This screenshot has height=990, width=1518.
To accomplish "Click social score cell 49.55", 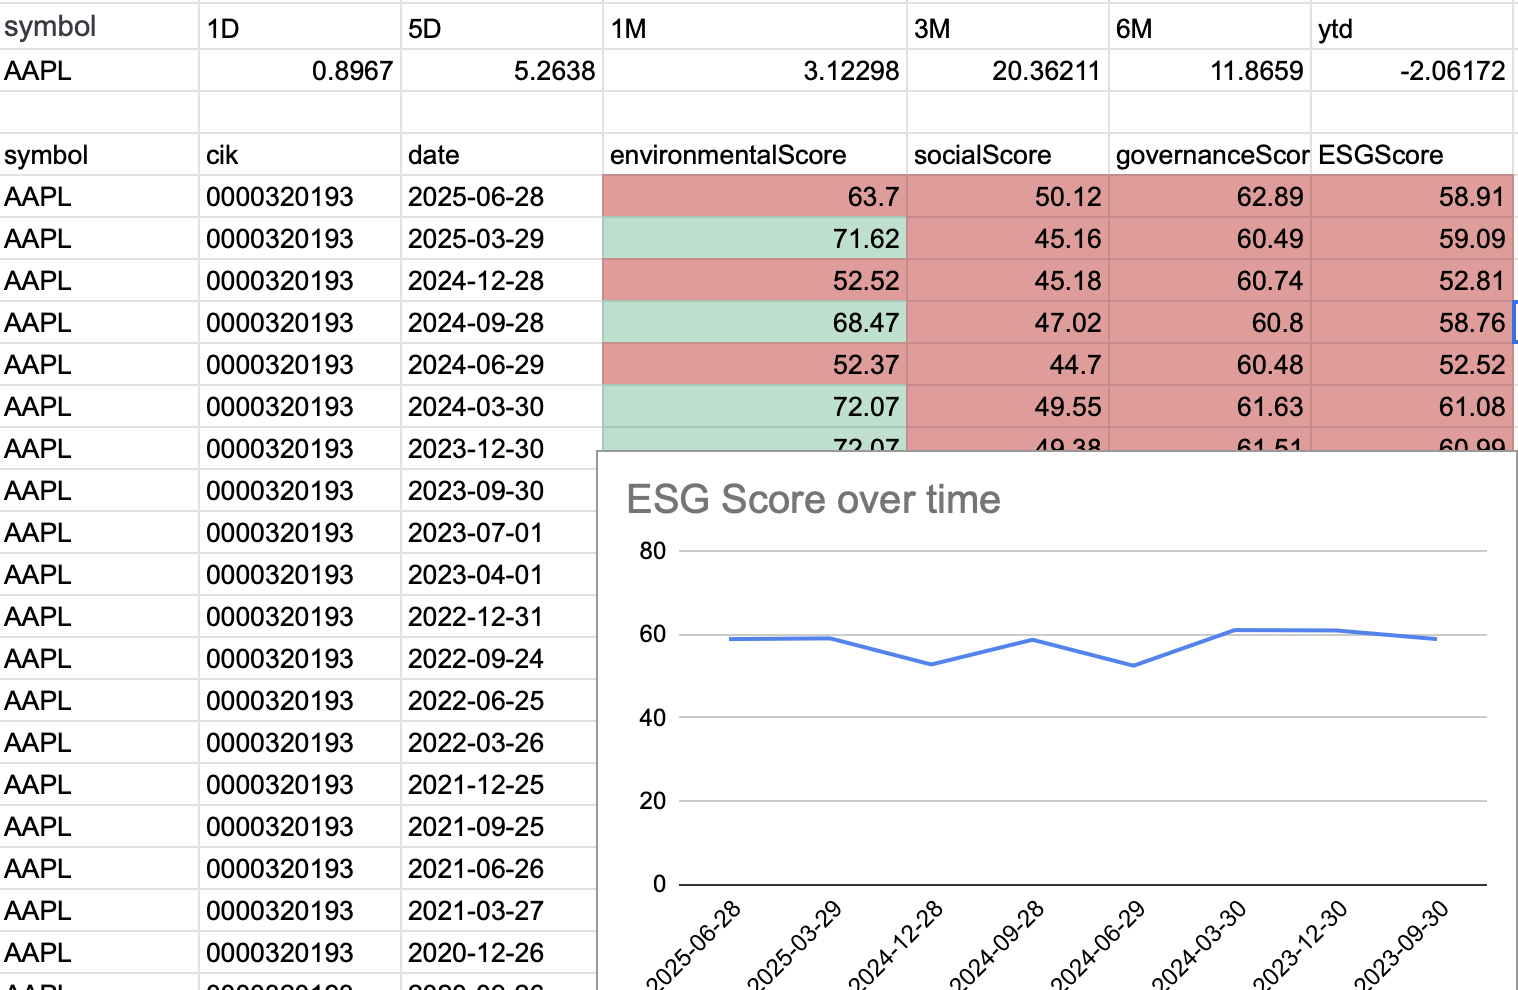I will pos(1008,407).
